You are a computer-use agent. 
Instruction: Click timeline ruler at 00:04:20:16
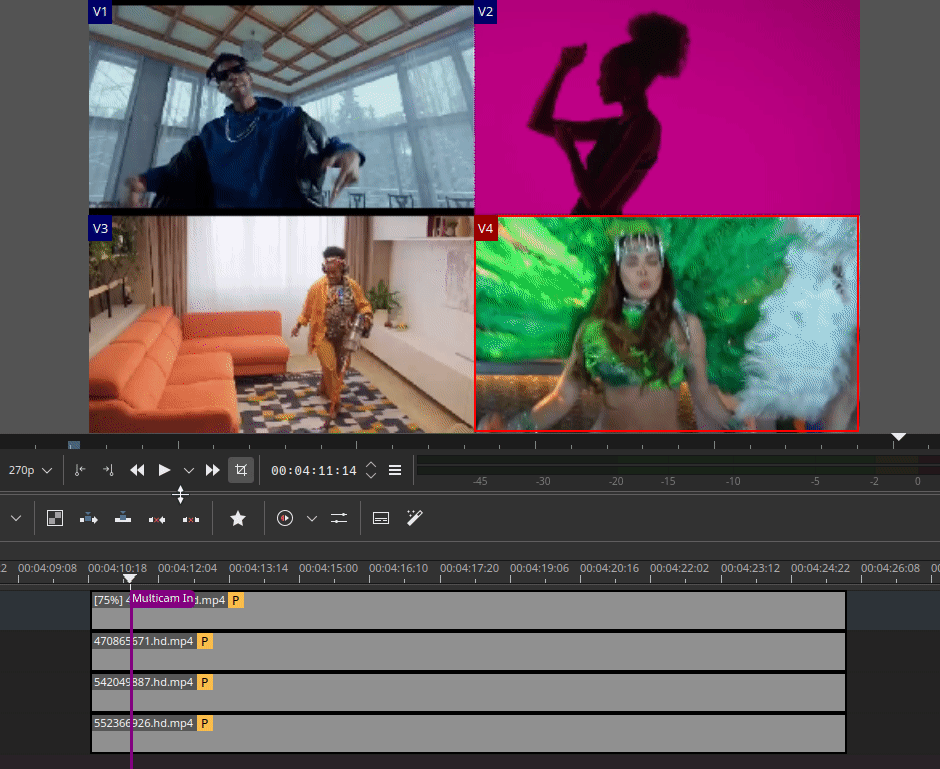[609, 568]
